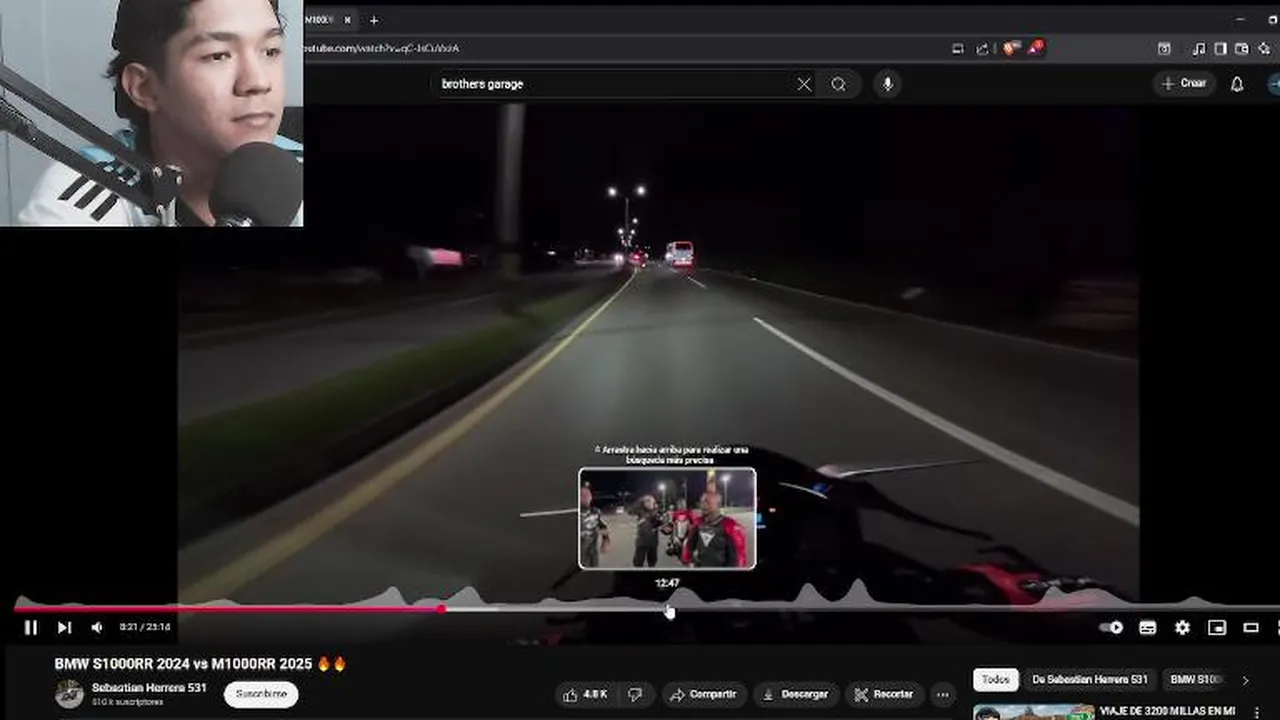Open the red rewards browser icon
The image size is (1280, 720).
1035,47
